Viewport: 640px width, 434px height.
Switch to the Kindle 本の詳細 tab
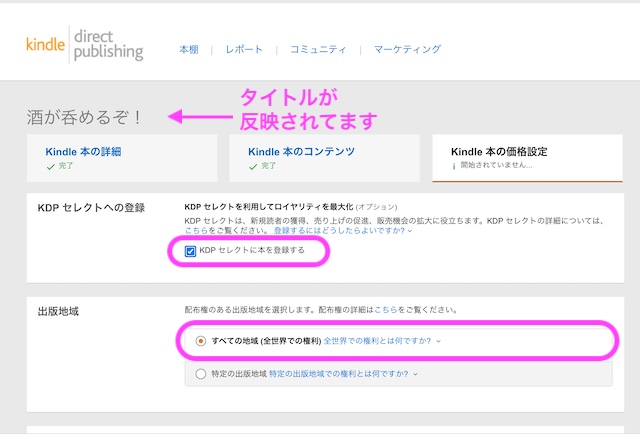click(83, 152)
